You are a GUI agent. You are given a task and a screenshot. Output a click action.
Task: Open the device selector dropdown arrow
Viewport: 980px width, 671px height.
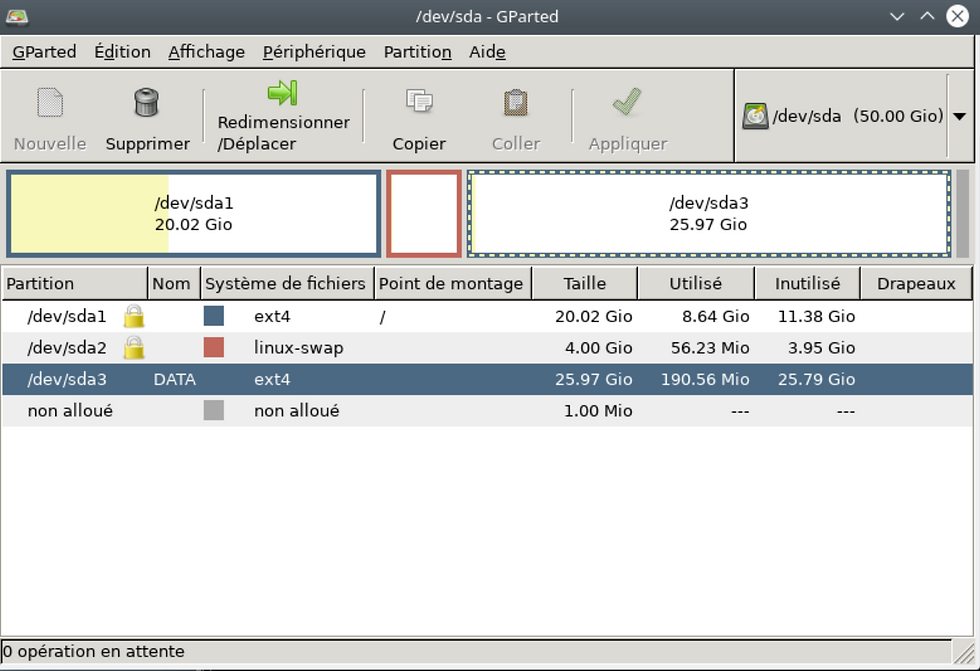point(959,116)
